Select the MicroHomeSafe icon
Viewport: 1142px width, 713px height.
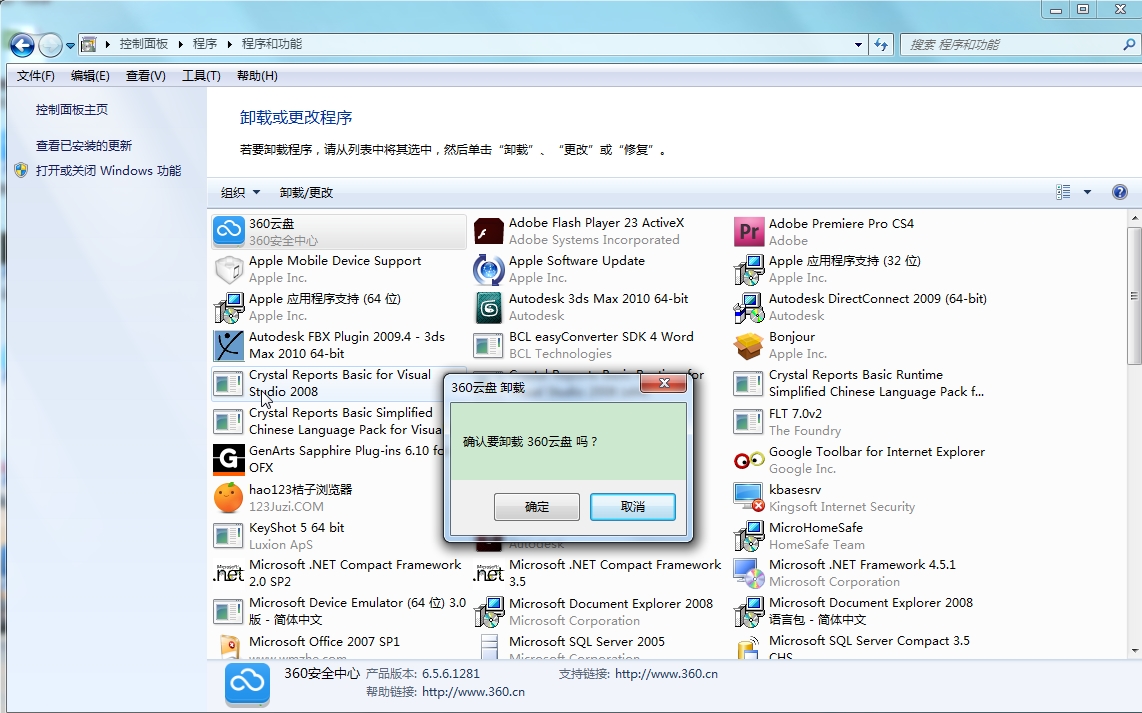749,535
